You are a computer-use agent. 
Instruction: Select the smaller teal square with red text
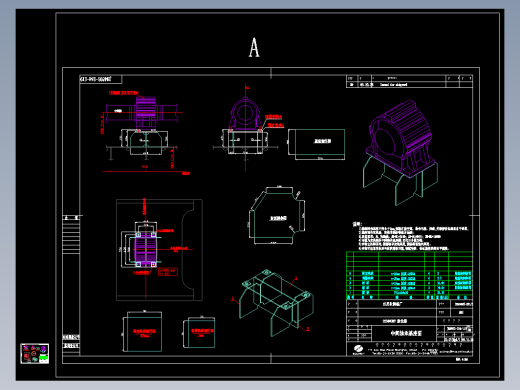point(199,332)
